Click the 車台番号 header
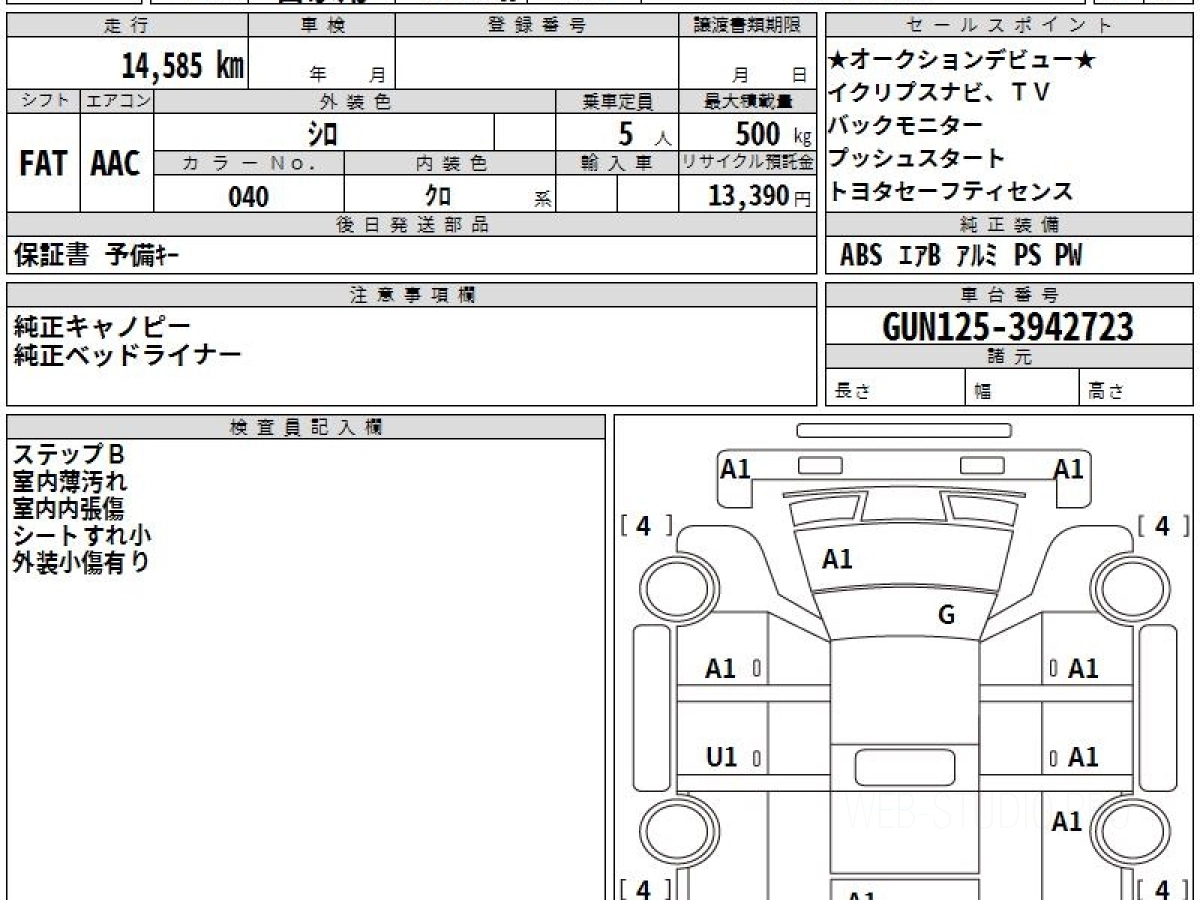Screen dimensions: 1200x900 coord(1009,295)
